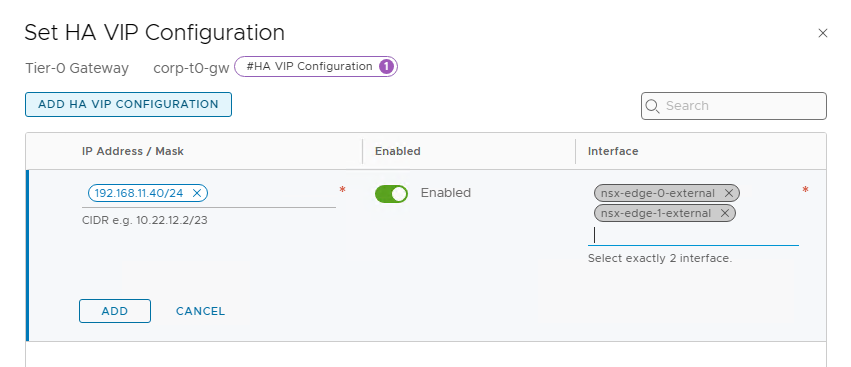Screen dimensions: 851x367
Task: Click the Enabled label beside the switch
Action: point(446,193)
